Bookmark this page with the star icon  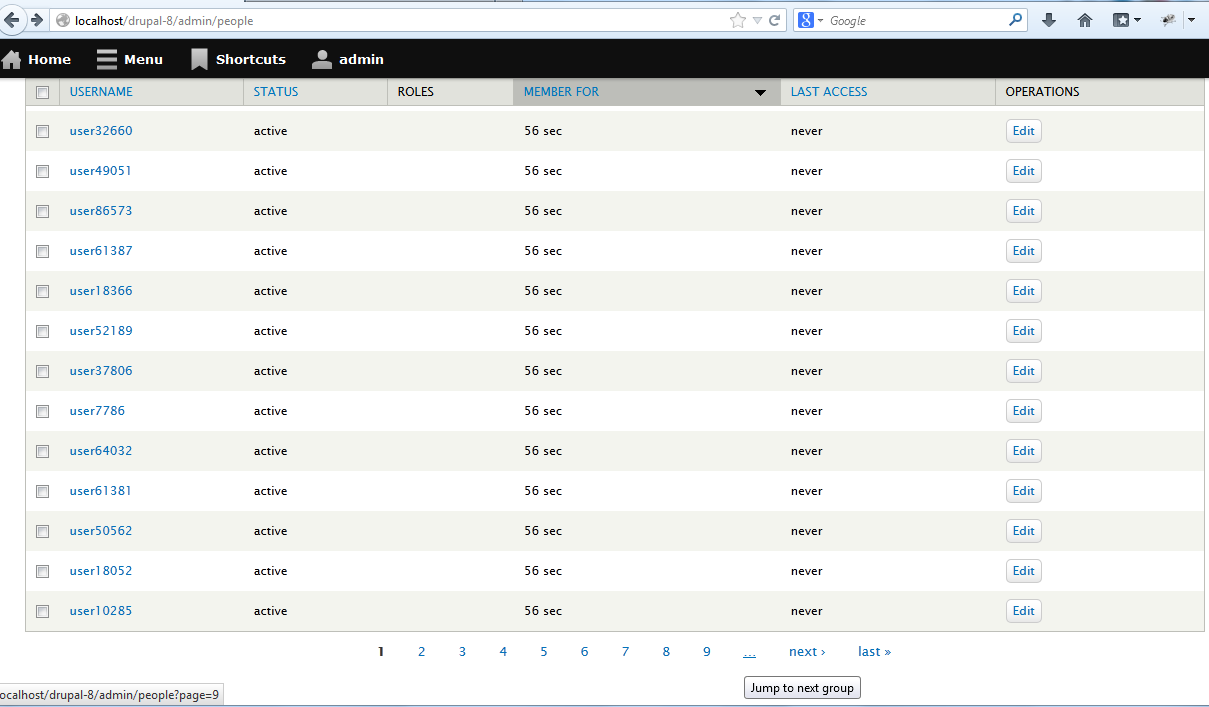738,20
